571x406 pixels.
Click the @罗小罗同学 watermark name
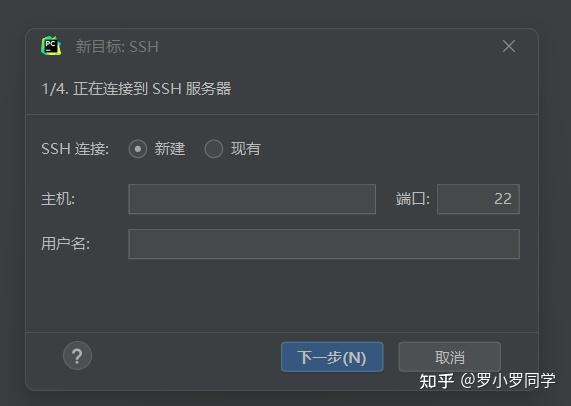[x=508, y=381]
